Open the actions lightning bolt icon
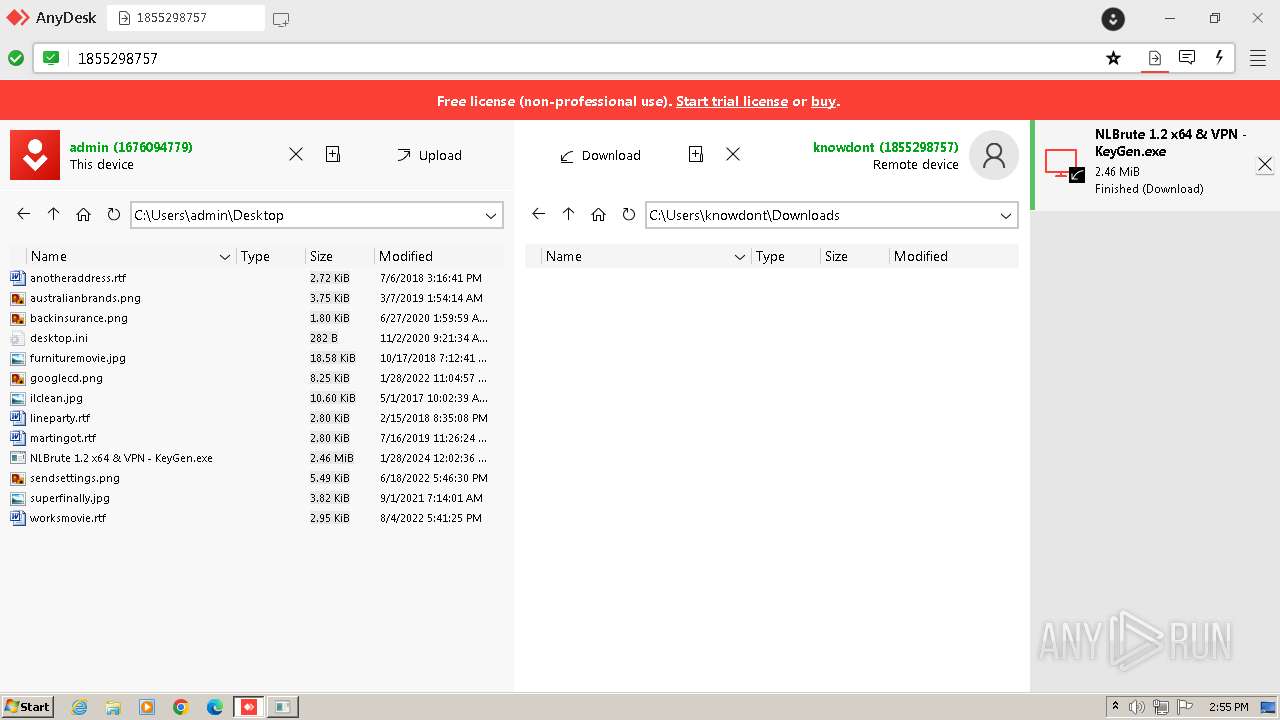This screenshot has height=720, width=1280. click(x=1219, y=58)
